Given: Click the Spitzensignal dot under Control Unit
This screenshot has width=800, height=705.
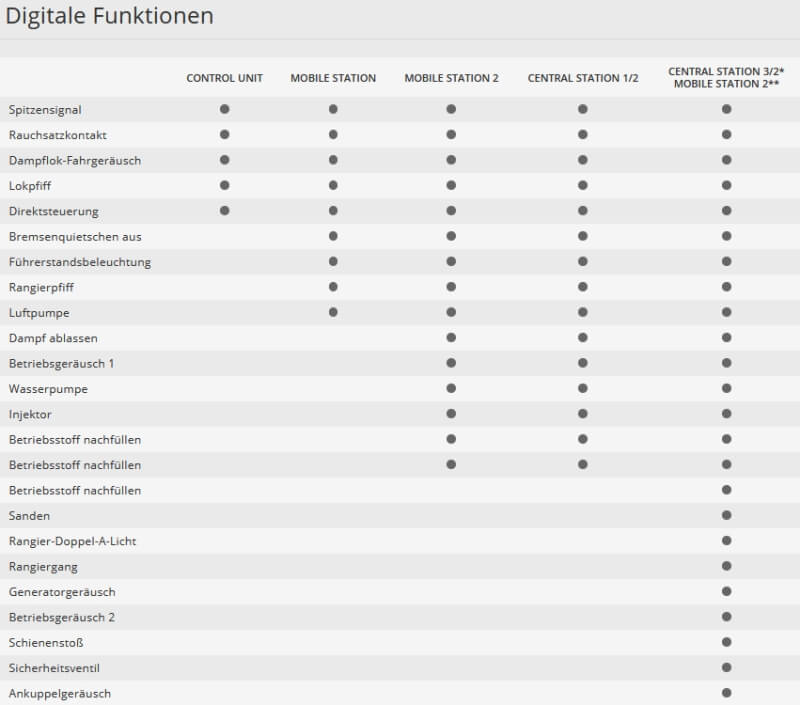Looking at the screenshot, I should [x=224, y=109].
